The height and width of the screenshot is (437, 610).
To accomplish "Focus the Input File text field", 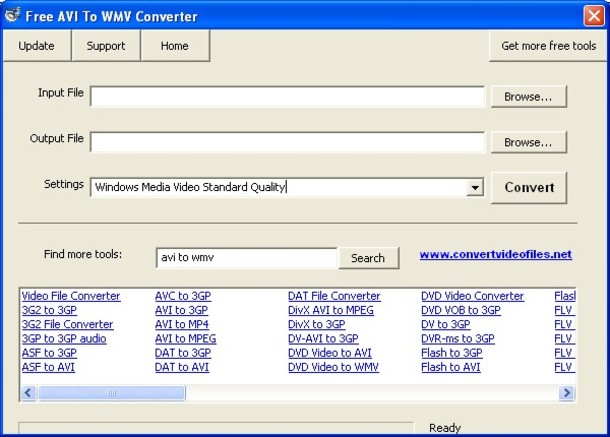I will click(x=287, y=97).
